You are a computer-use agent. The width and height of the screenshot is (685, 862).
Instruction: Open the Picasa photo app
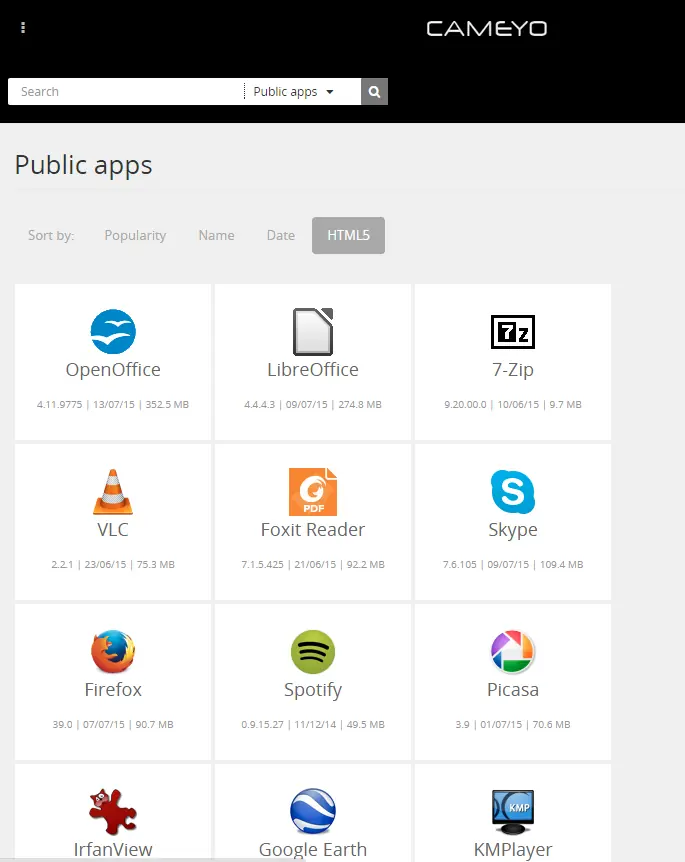coord(513,652)
